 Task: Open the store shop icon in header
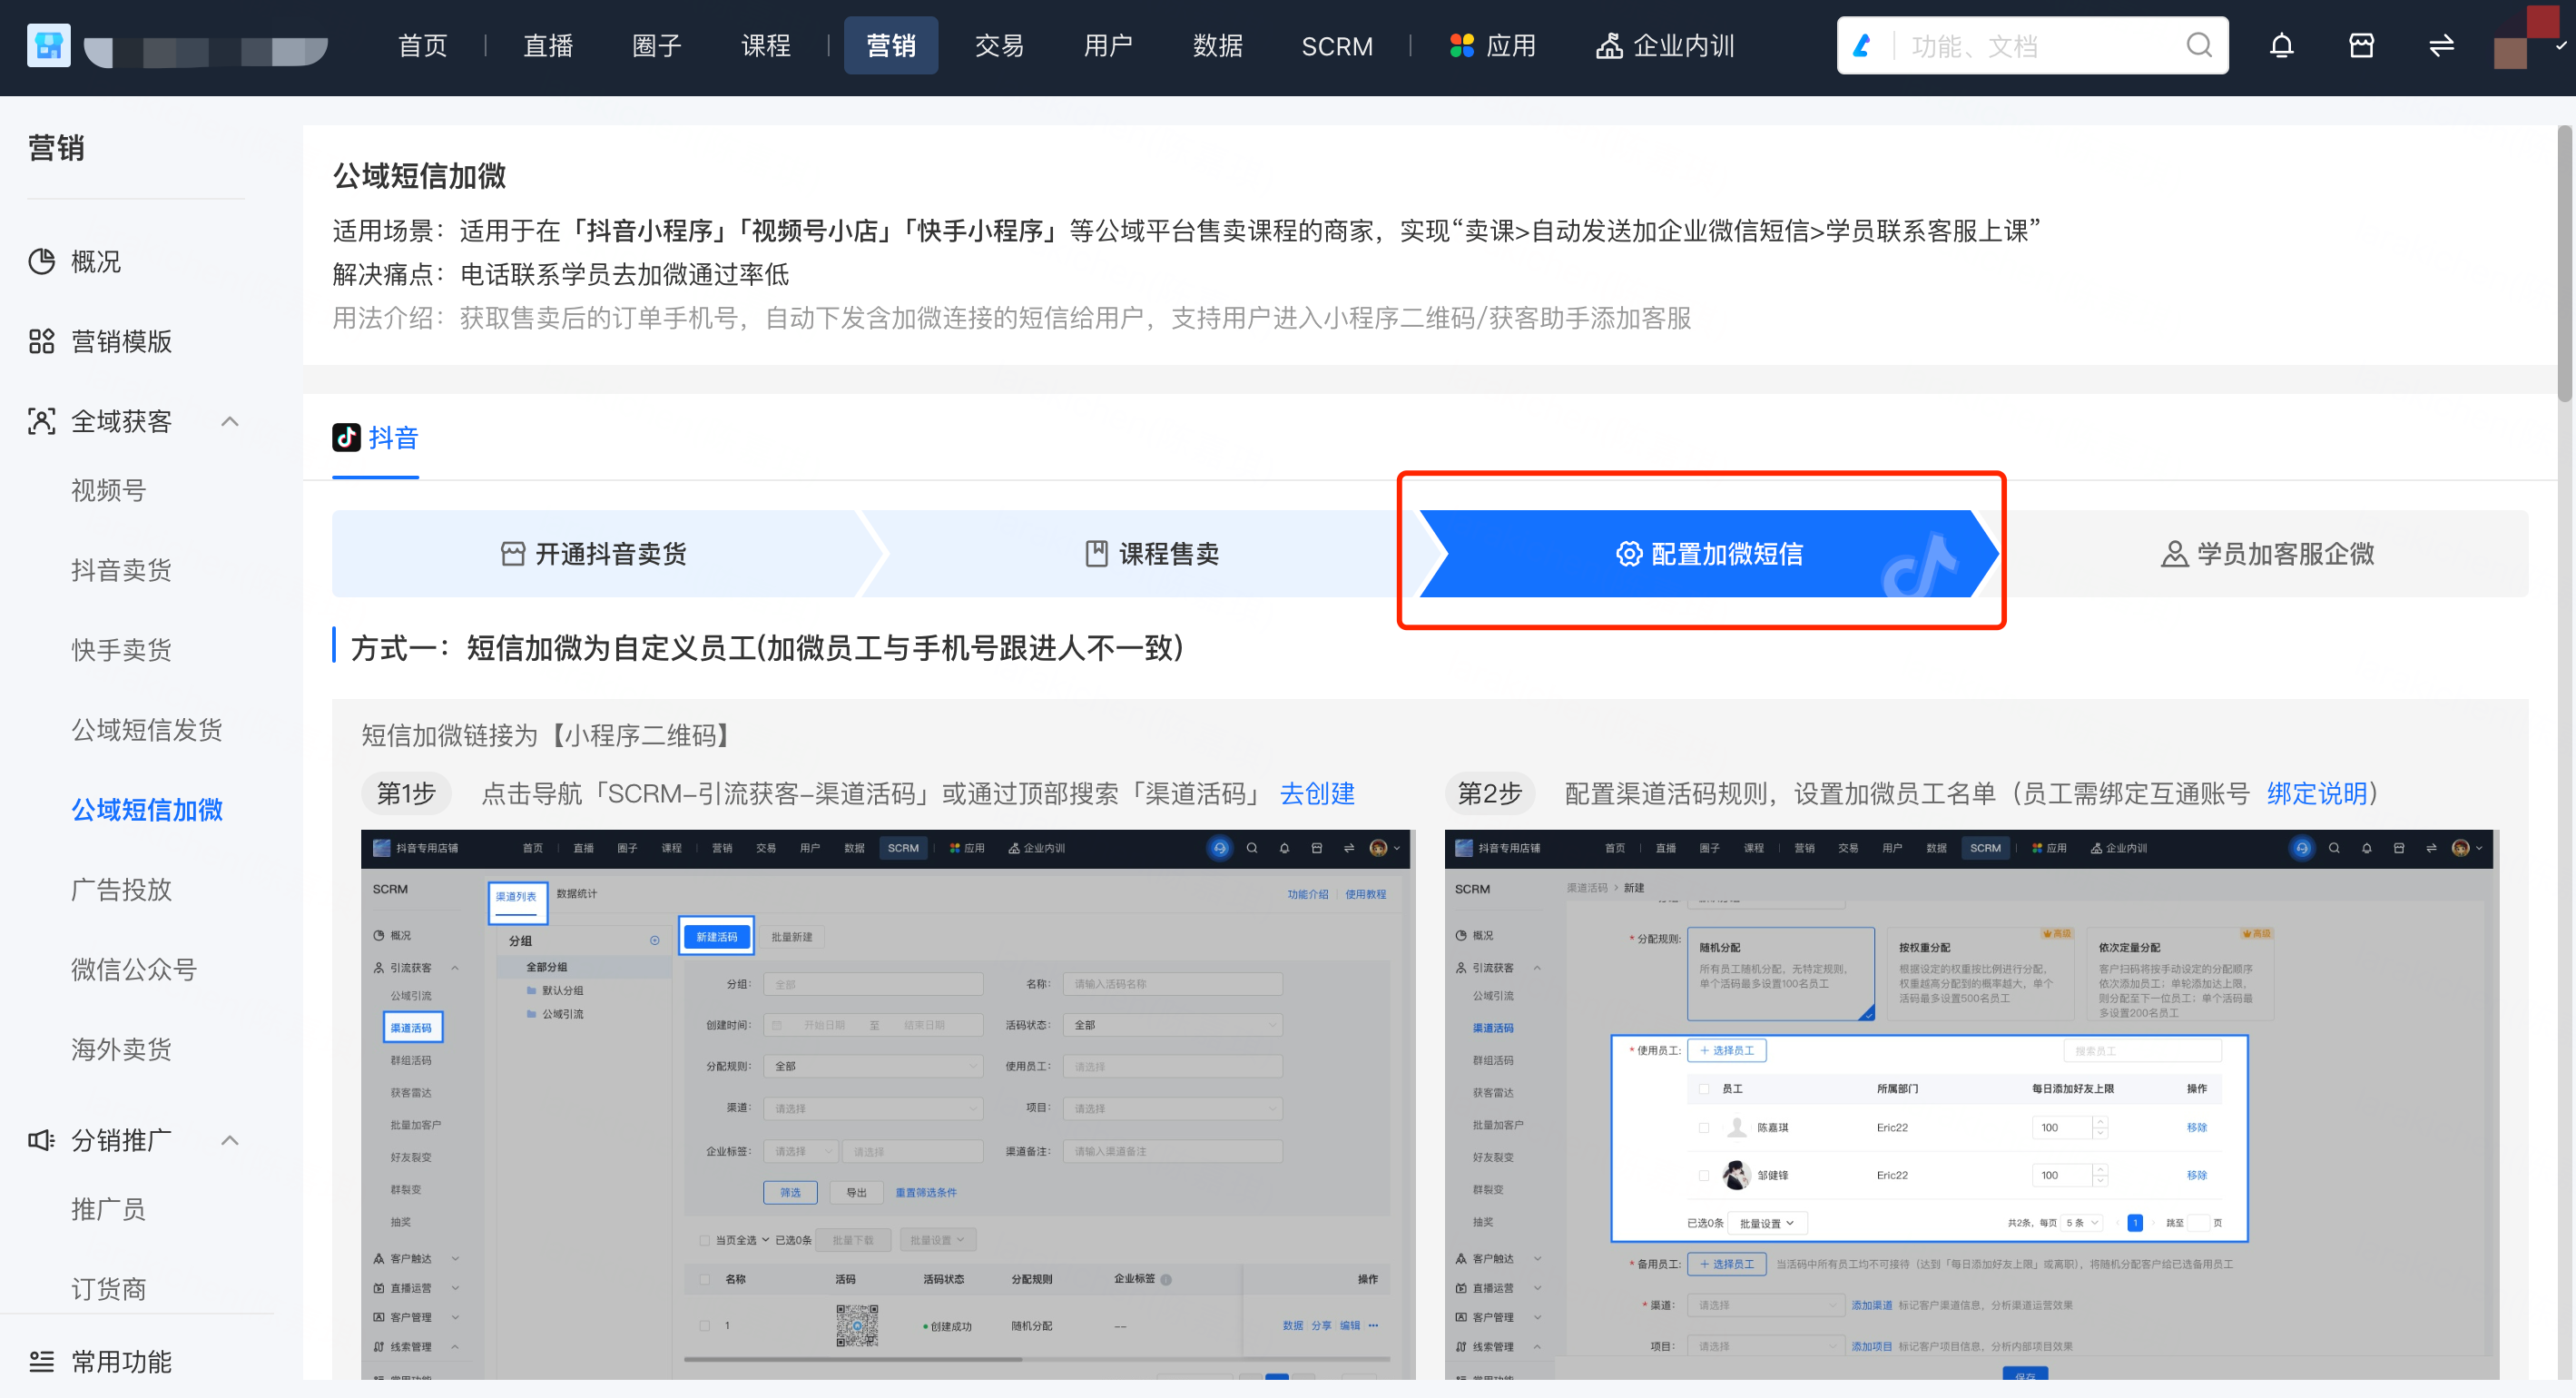(2361, 45)
